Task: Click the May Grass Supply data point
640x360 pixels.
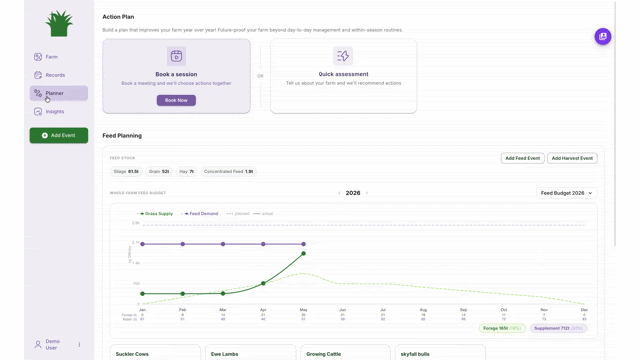Action: [303, 253]
